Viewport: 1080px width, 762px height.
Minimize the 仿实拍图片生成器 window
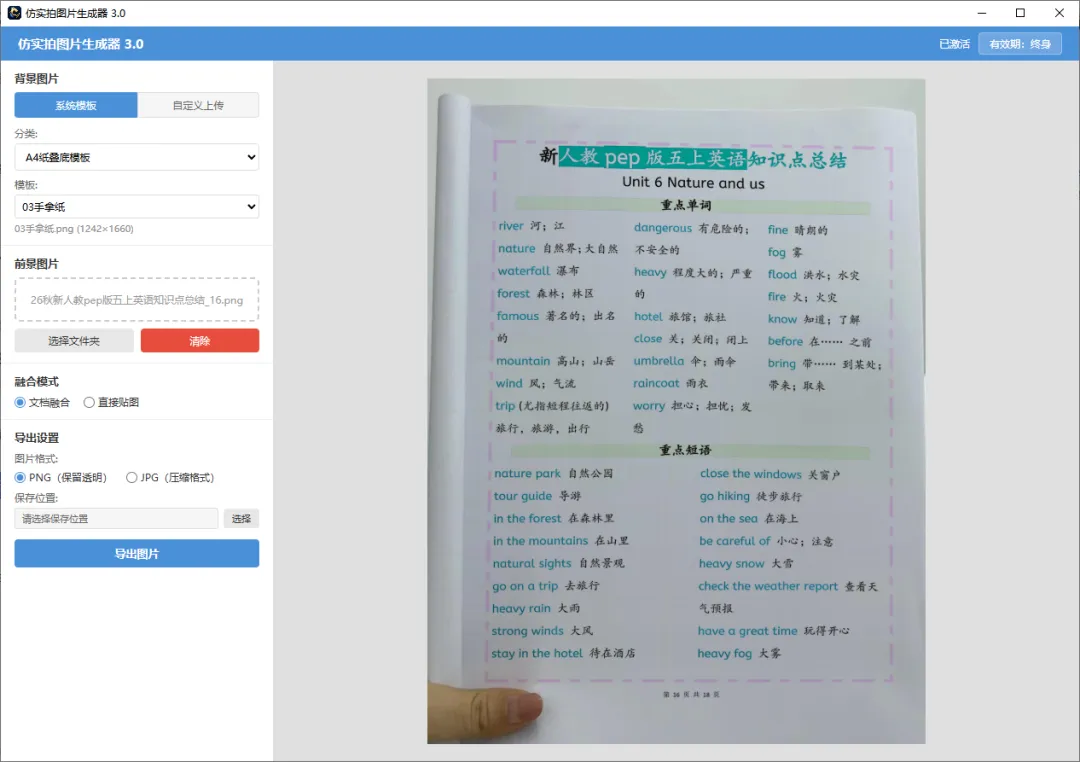click(982, 12)
